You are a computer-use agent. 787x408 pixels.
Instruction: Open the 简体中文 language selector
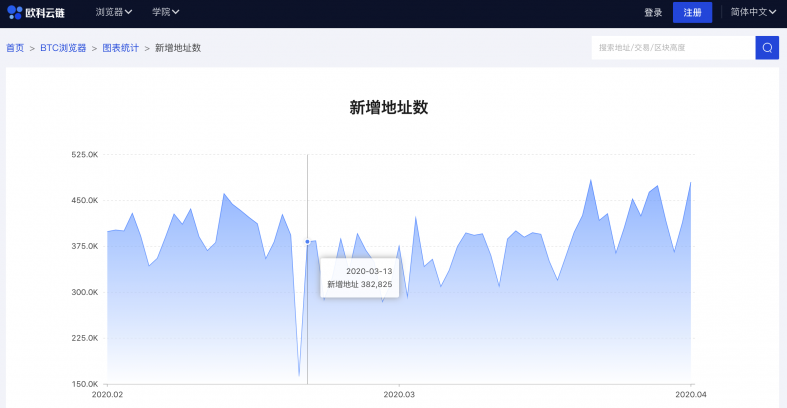[x=753, y=12]
